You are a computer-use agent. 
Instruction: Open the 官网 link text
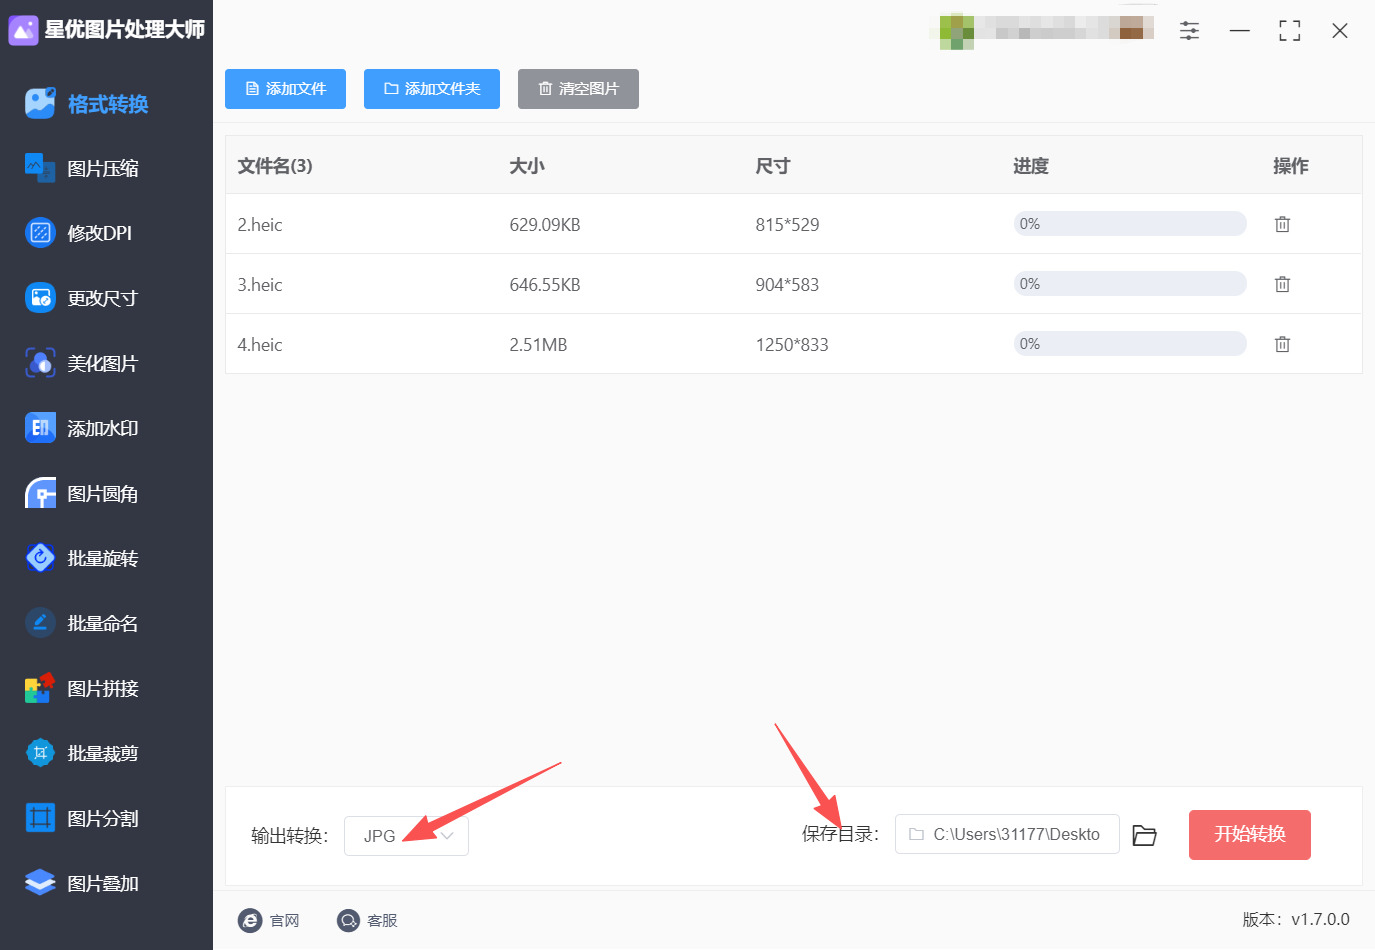(285, 920)
